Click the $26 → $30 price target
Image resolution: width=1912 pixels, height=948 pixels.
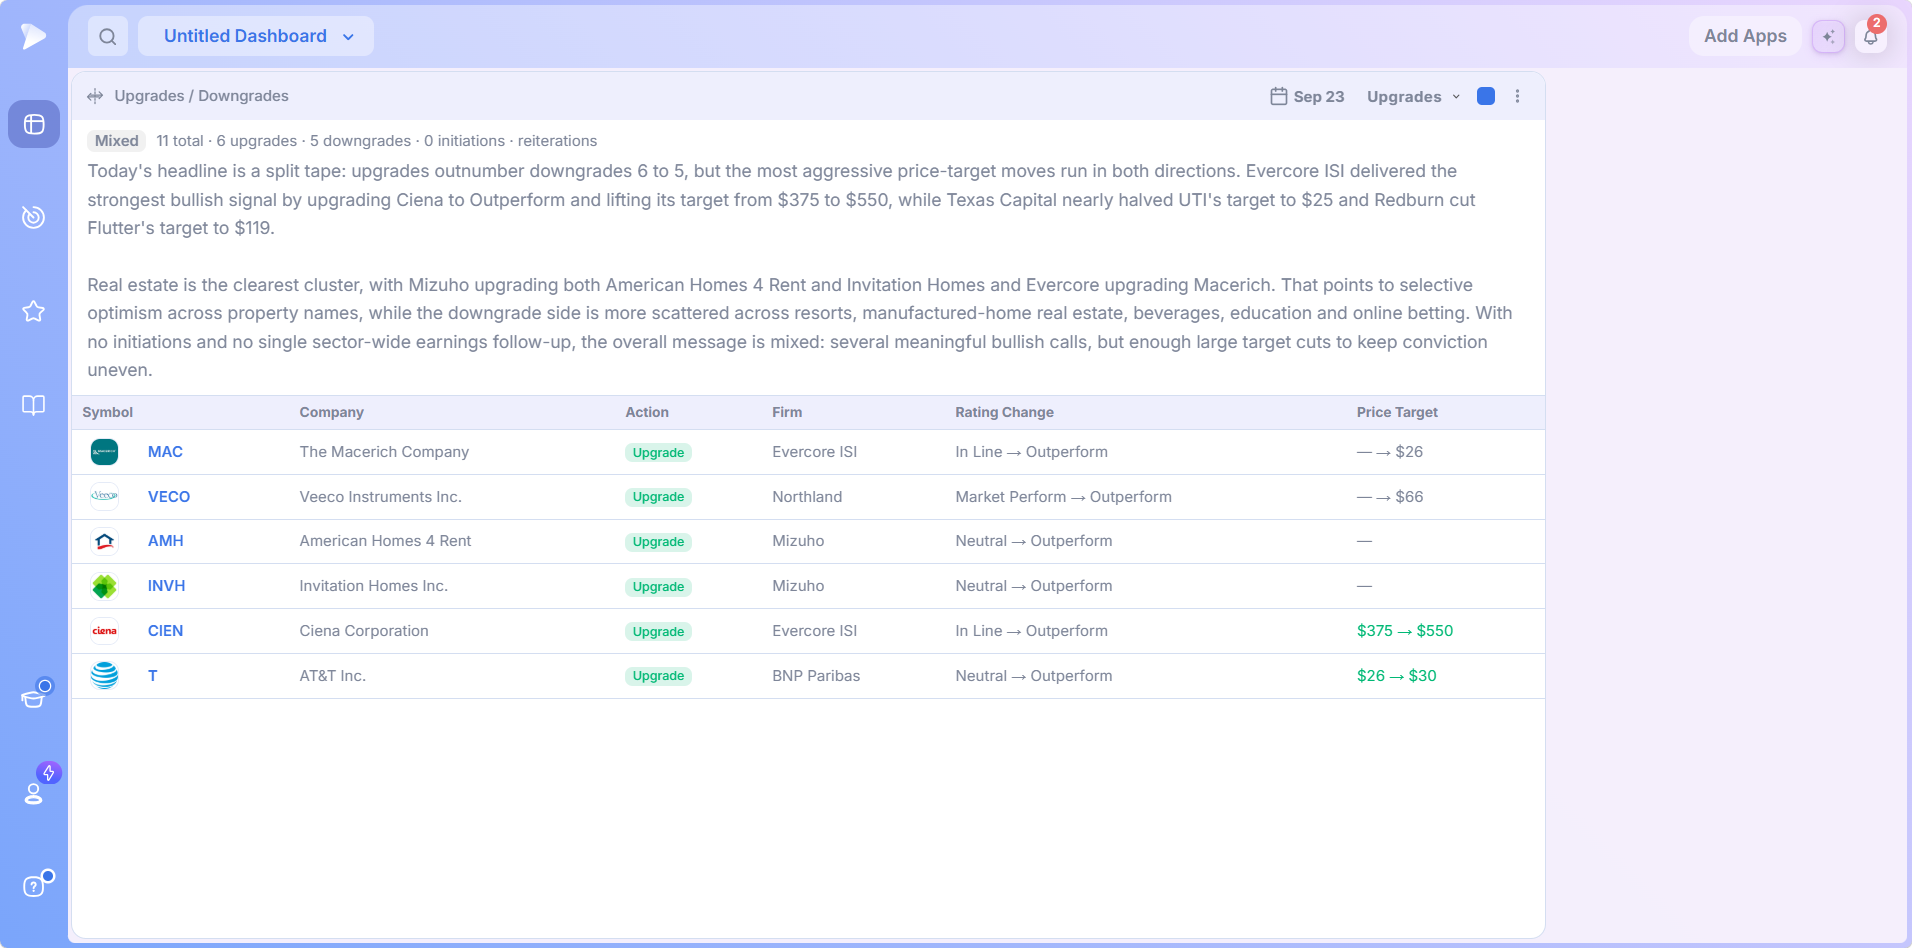(1396, 676)
